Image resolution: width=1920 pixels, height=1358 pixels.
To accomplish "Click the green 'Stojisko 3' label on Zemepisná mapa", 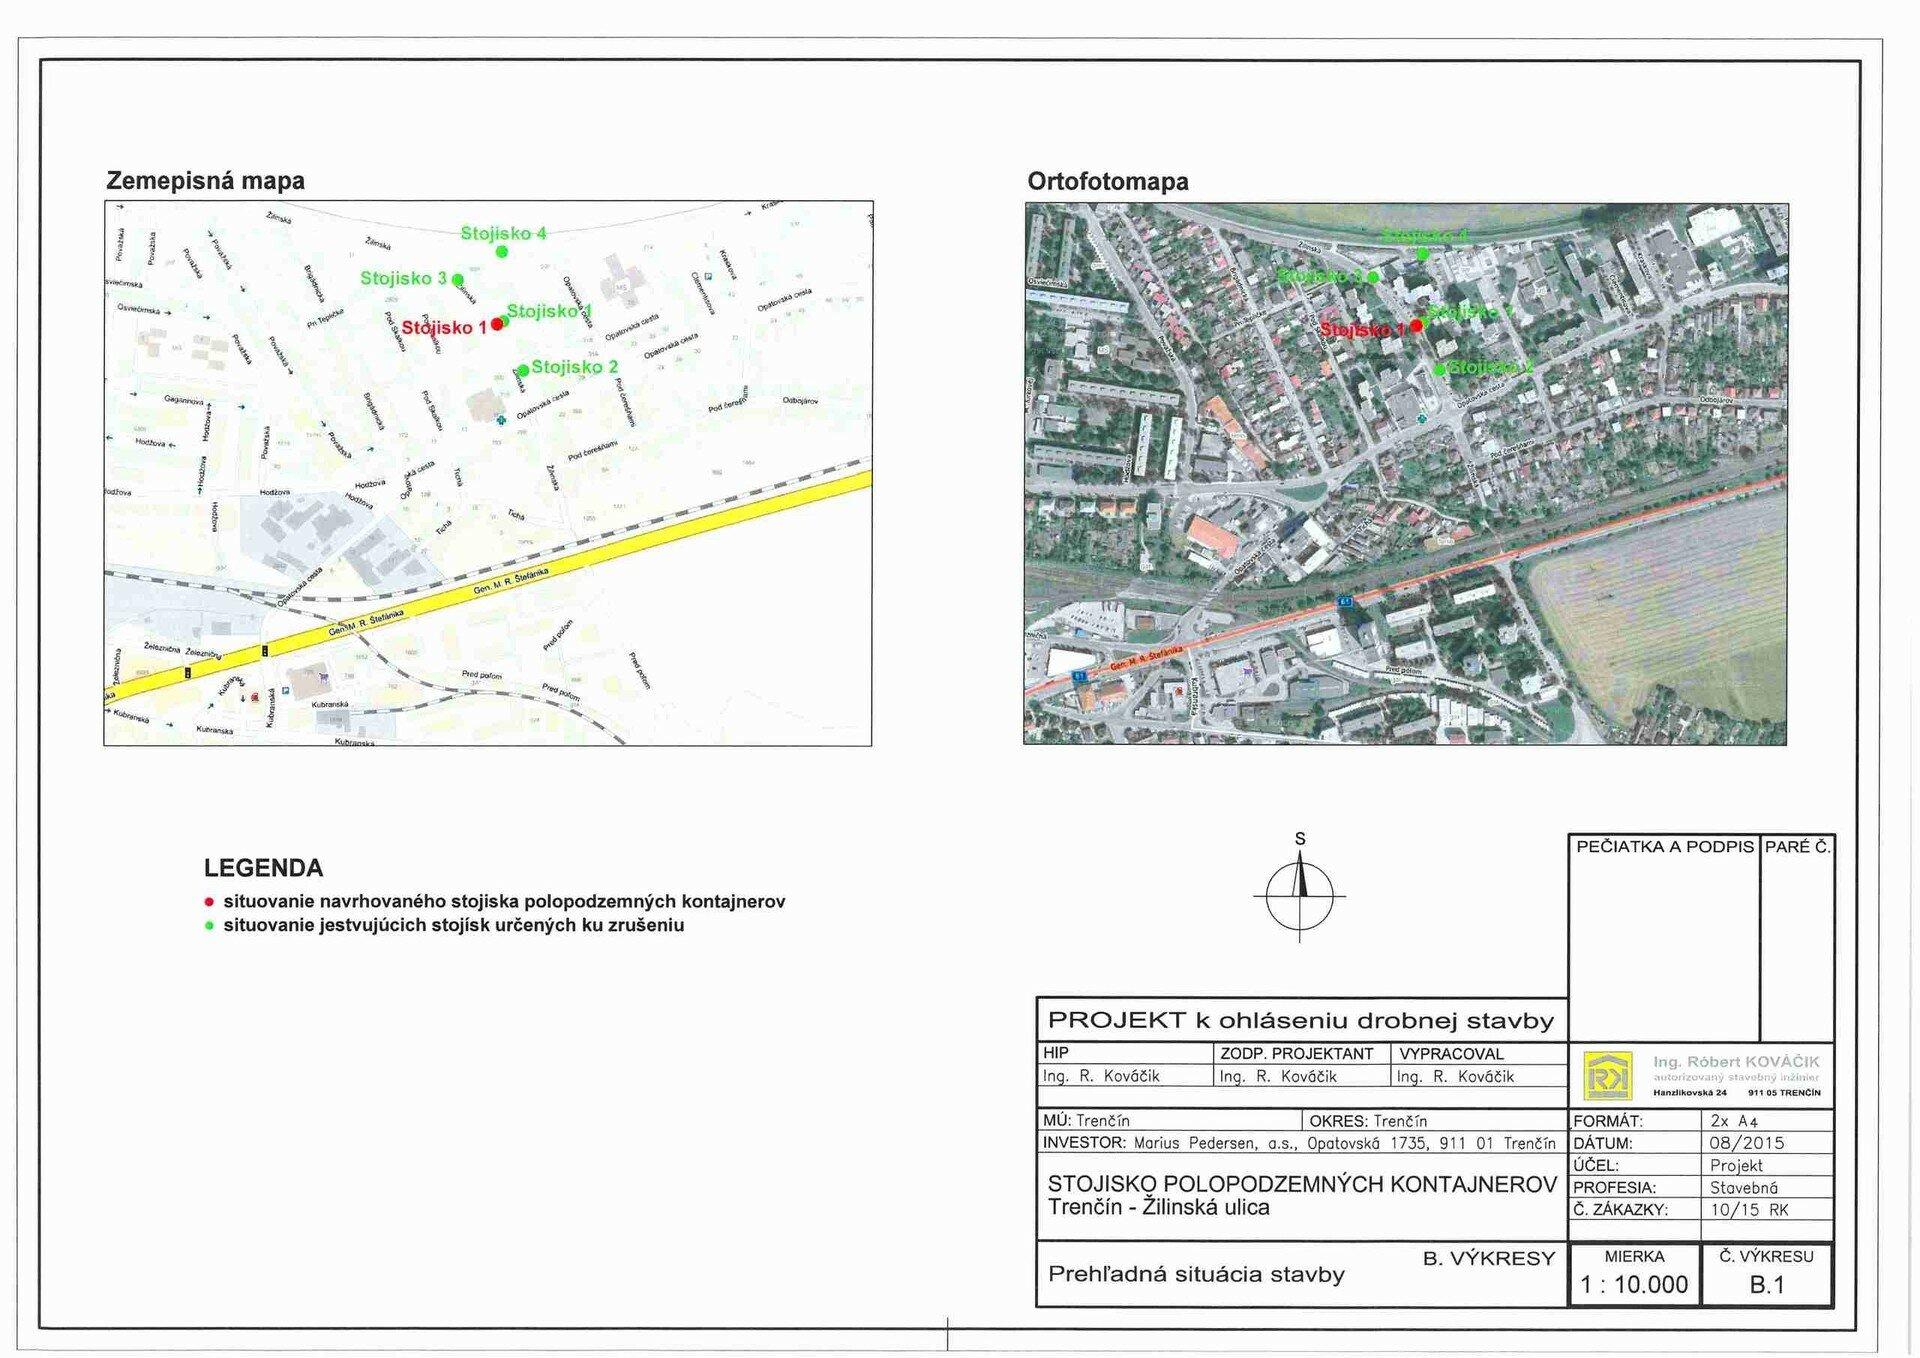I will pyautogui.click(x=403, y=278).
